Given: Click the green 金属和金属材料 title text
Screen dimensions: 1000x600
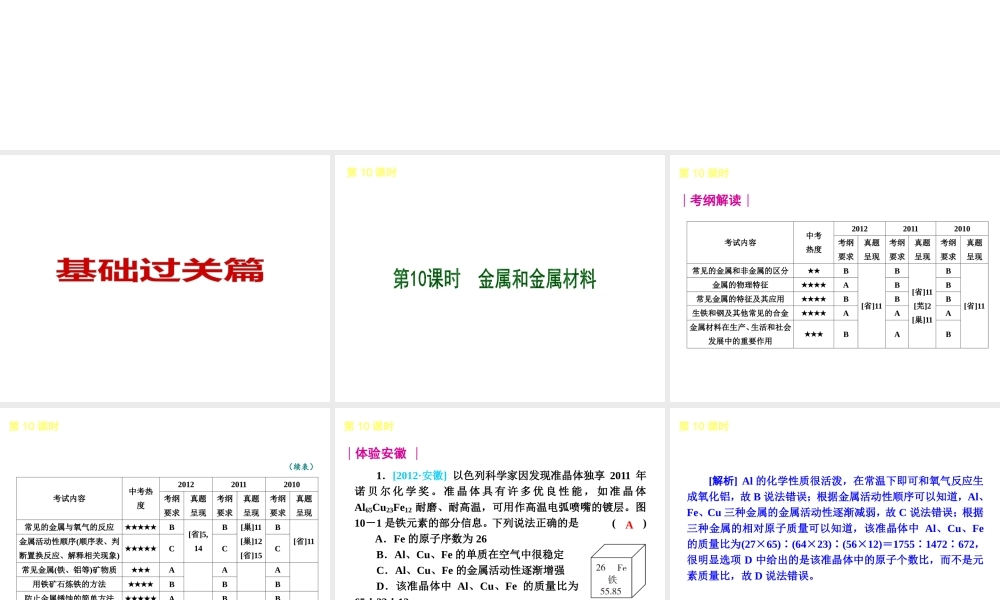Looking at the screenshot, I should click(x=537, y=279).
